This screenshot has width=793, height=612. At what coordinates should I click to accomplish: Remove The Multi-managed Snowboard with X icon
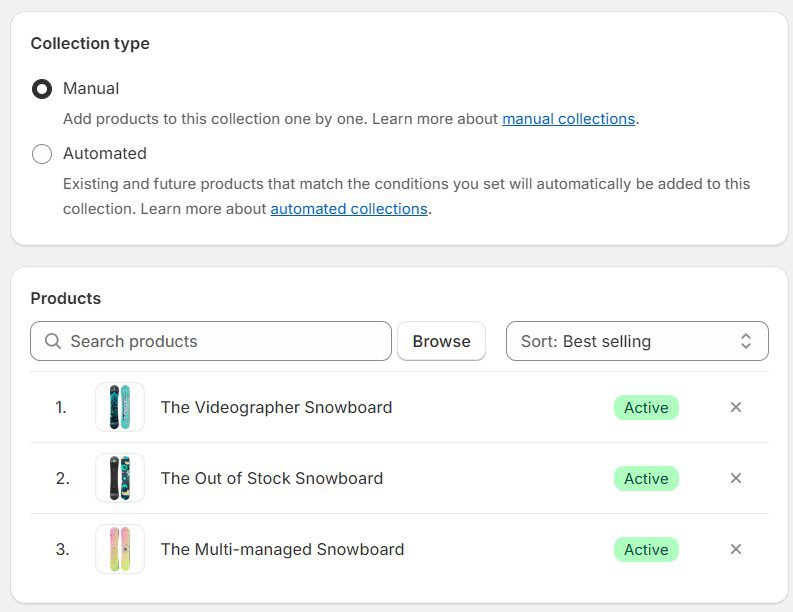[x=736, y=549]
